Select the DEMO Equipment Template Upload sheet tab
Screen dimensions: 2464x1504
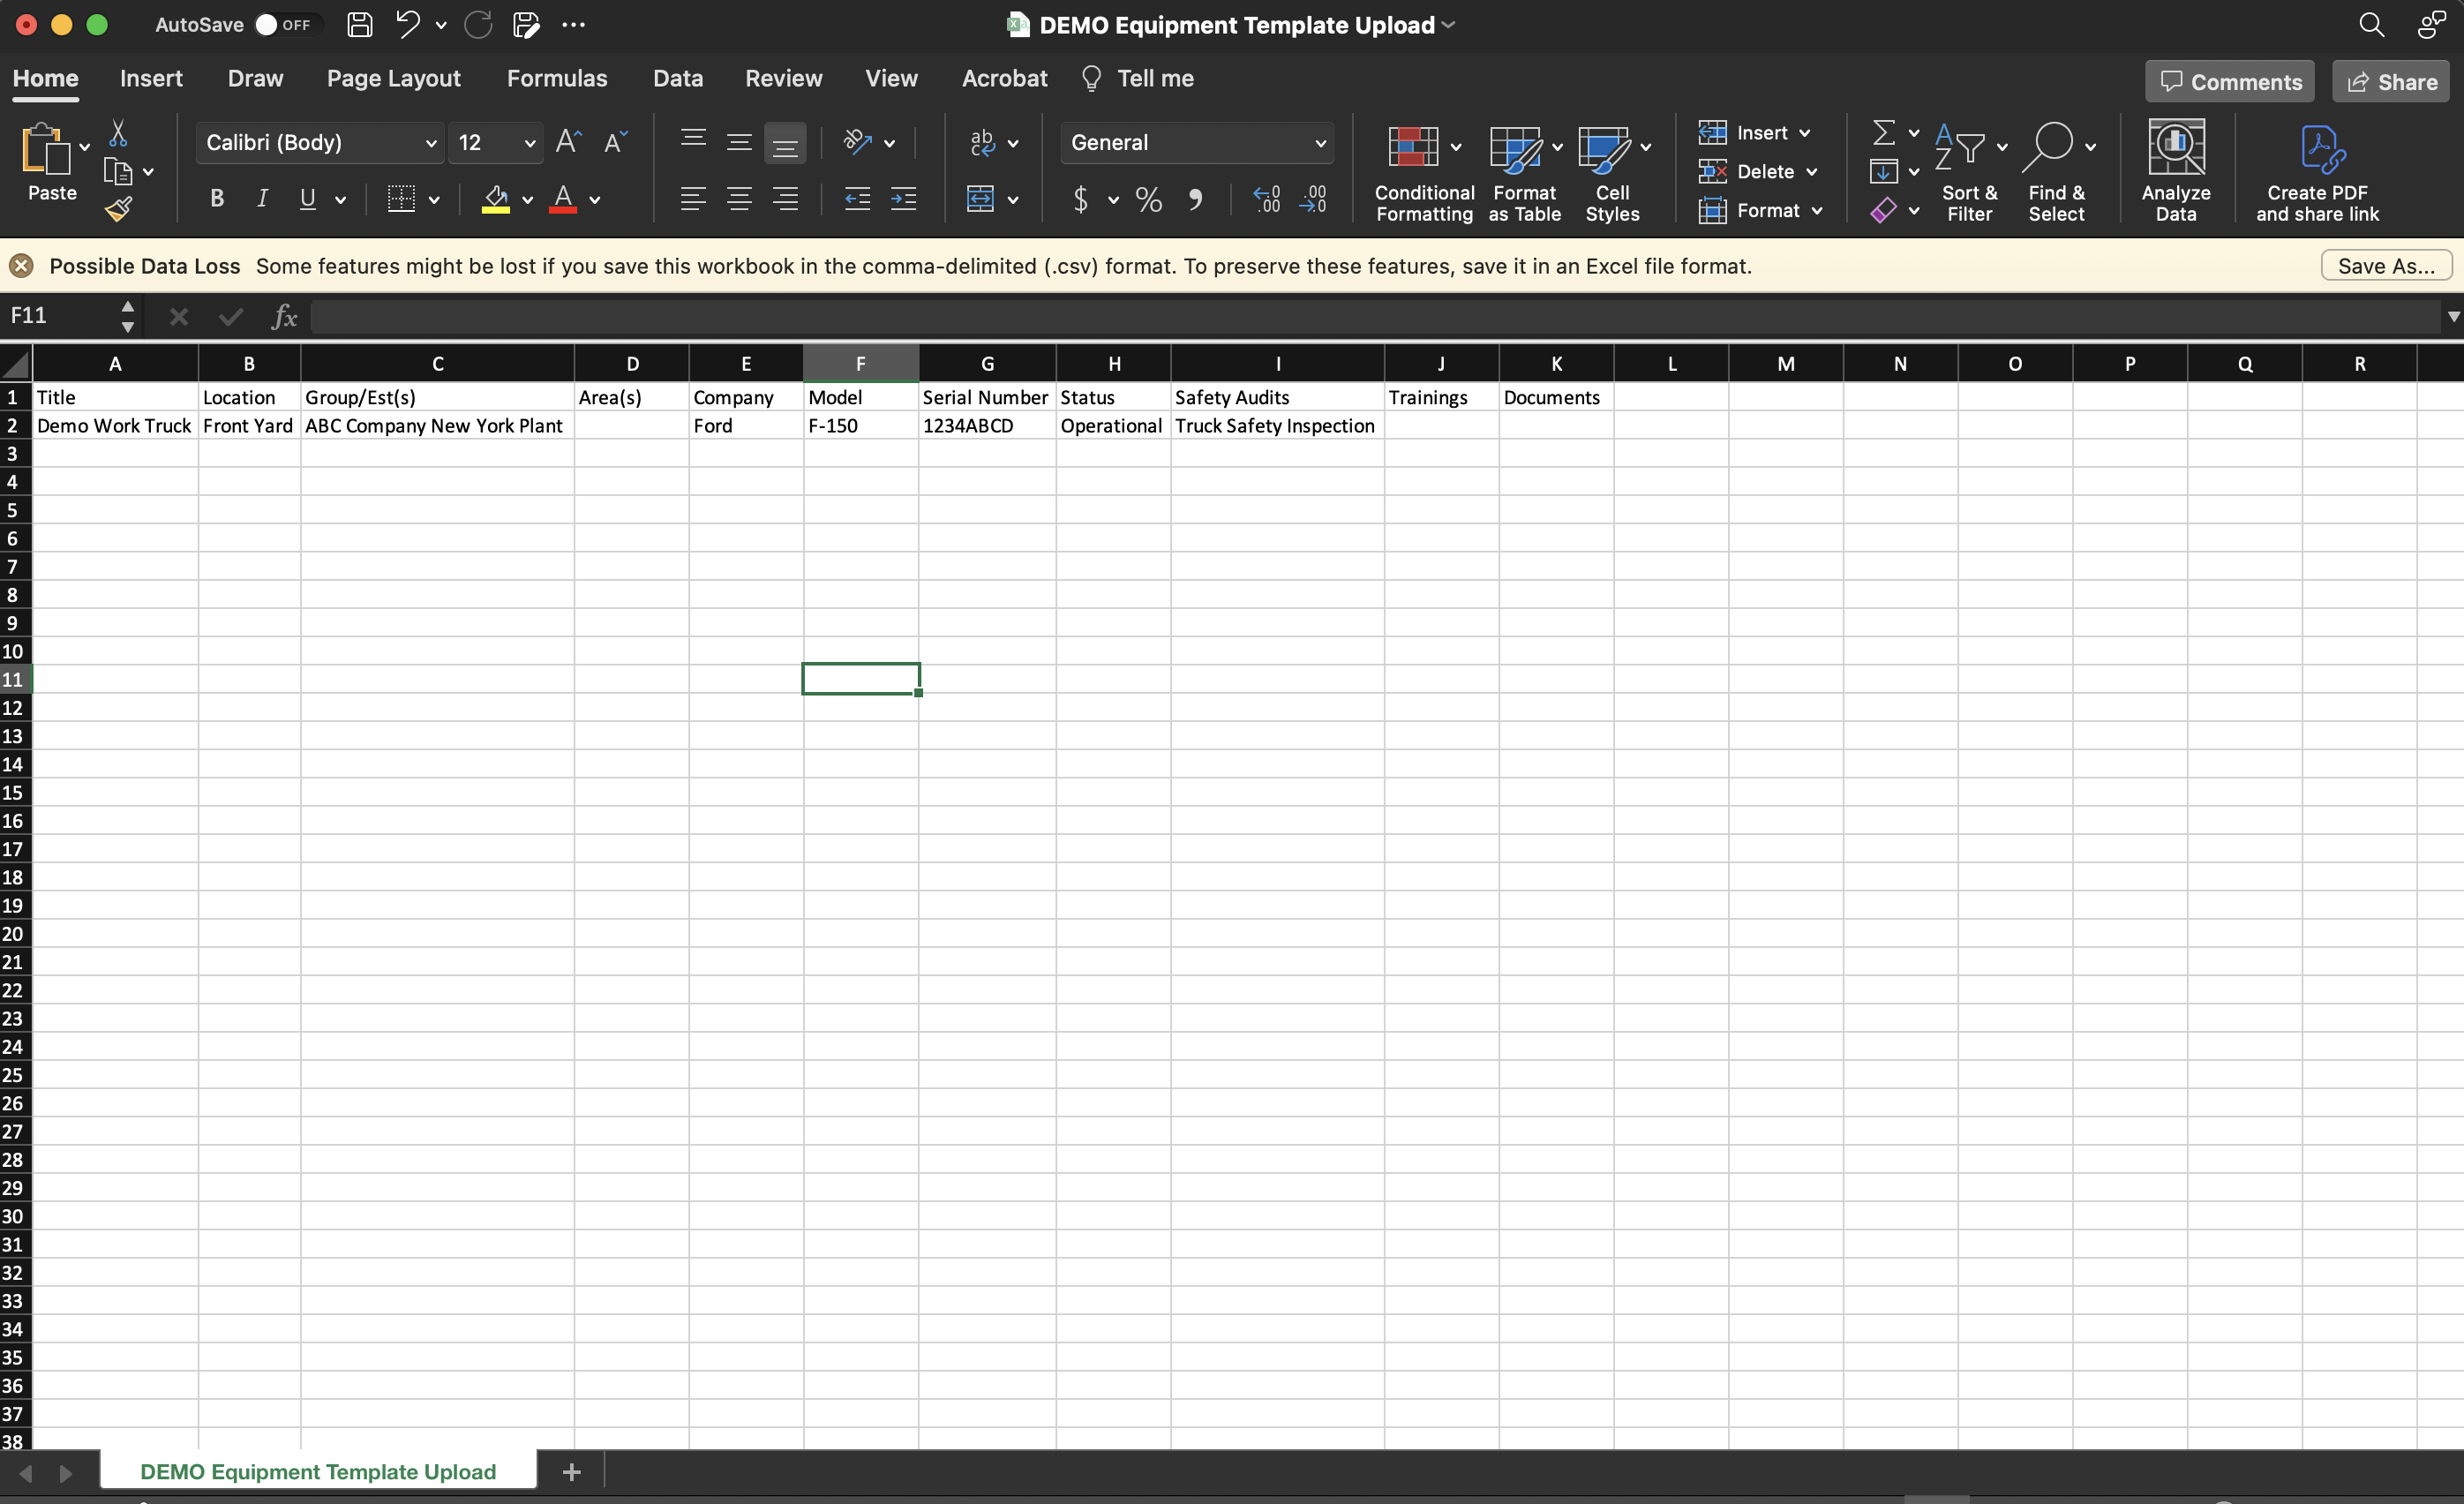pyautogui.click(x=318, y=1471)
